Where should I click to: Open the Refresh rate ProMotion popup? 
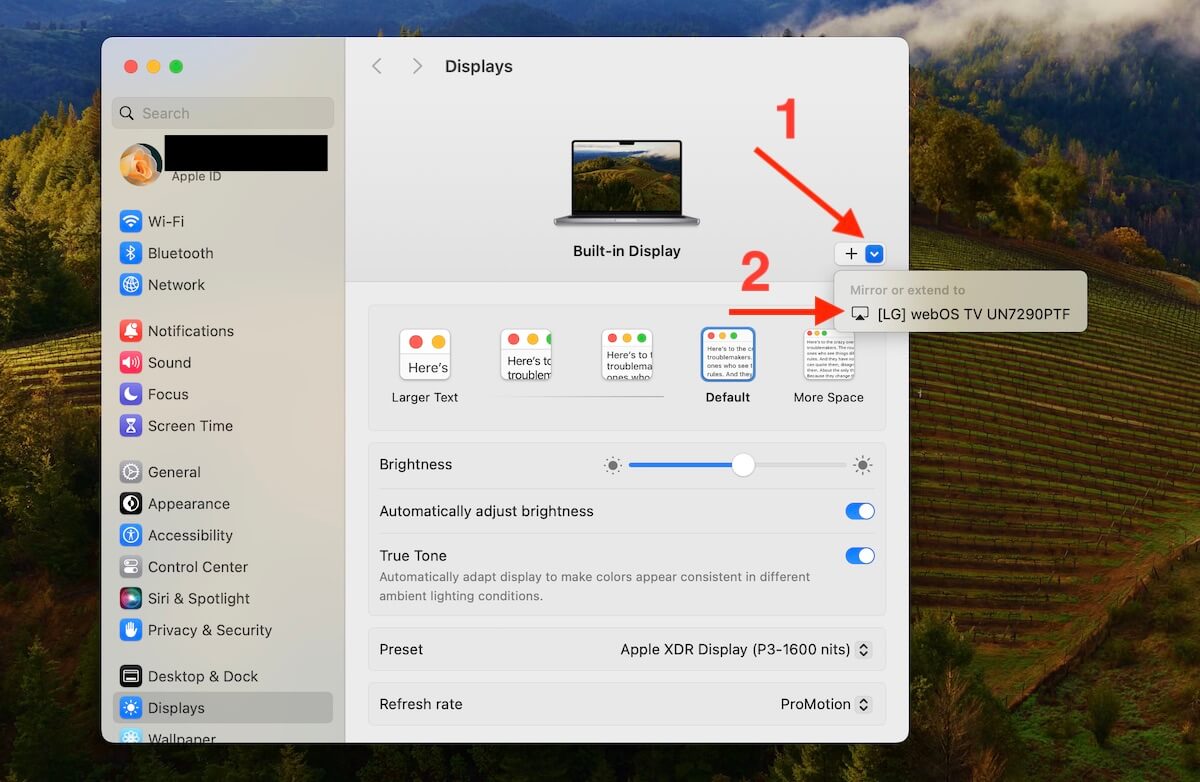coord(825,704)
